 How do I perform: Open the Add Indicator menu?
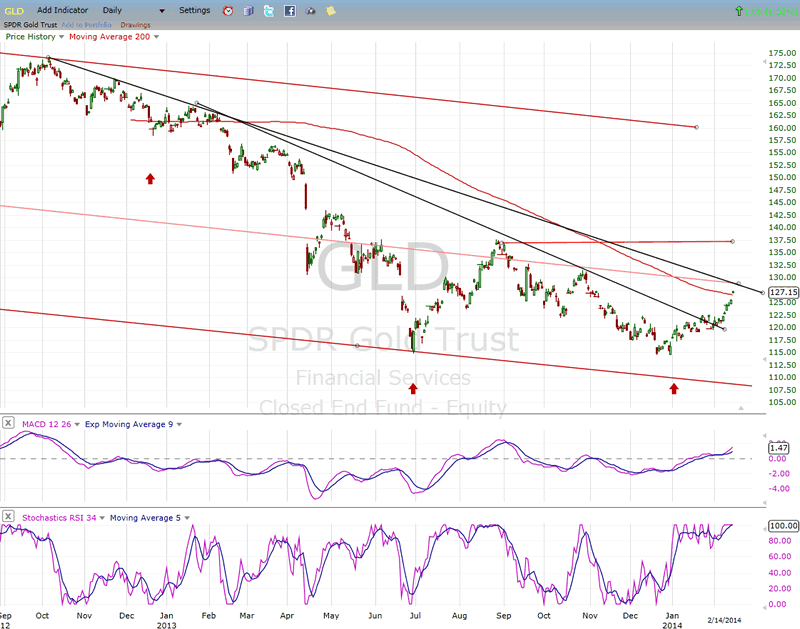click(x=60, y=10)
